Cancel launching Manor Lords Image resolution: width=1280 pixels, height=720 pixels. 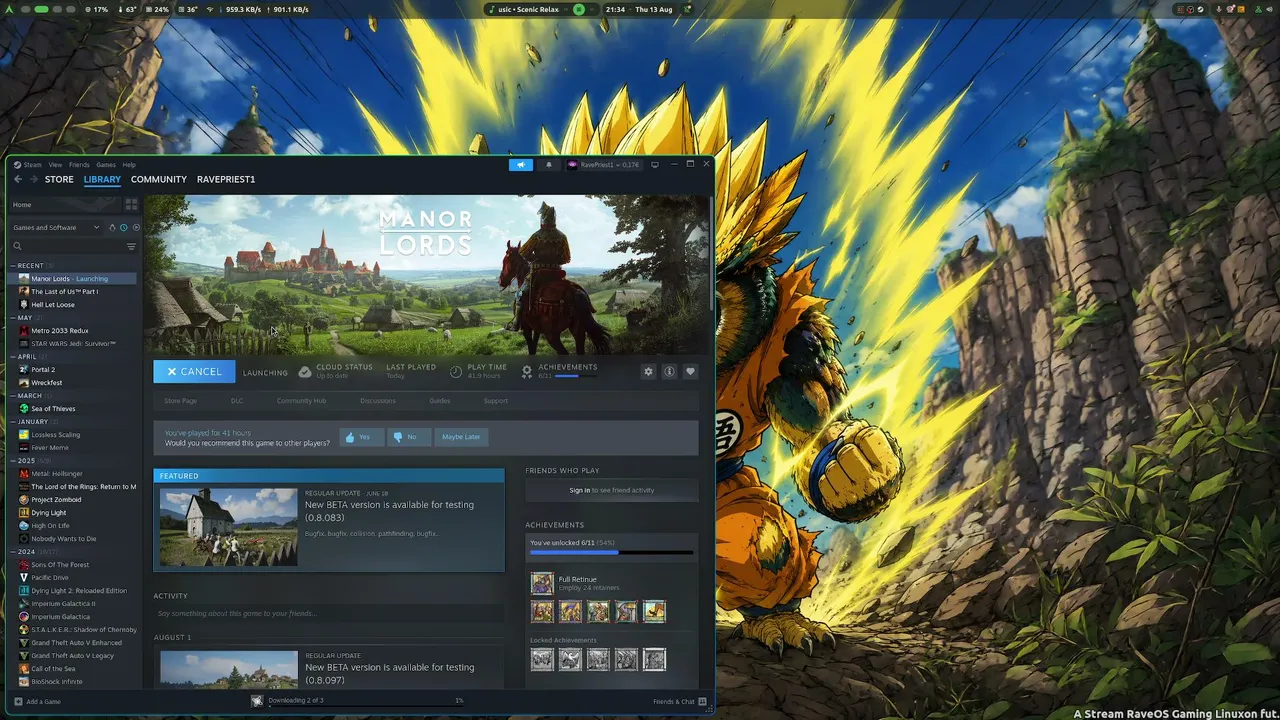point(194,372)
